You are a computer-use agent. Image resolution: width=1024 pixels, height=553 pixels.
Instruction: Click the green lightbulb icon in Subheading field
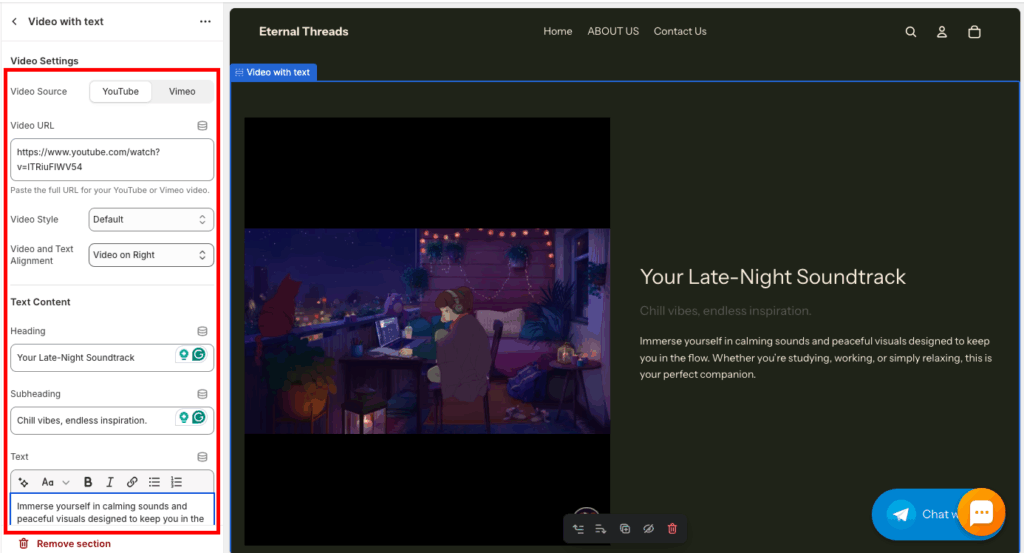(x=184, y=417)
